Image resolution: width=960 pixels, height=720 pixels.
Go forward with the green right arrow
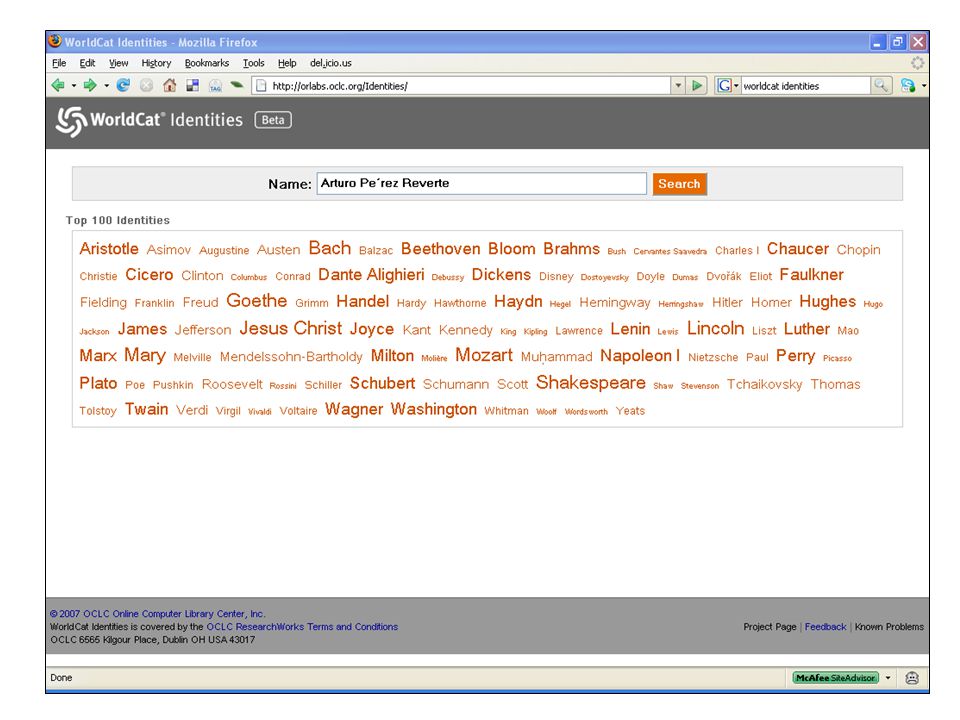90,86
